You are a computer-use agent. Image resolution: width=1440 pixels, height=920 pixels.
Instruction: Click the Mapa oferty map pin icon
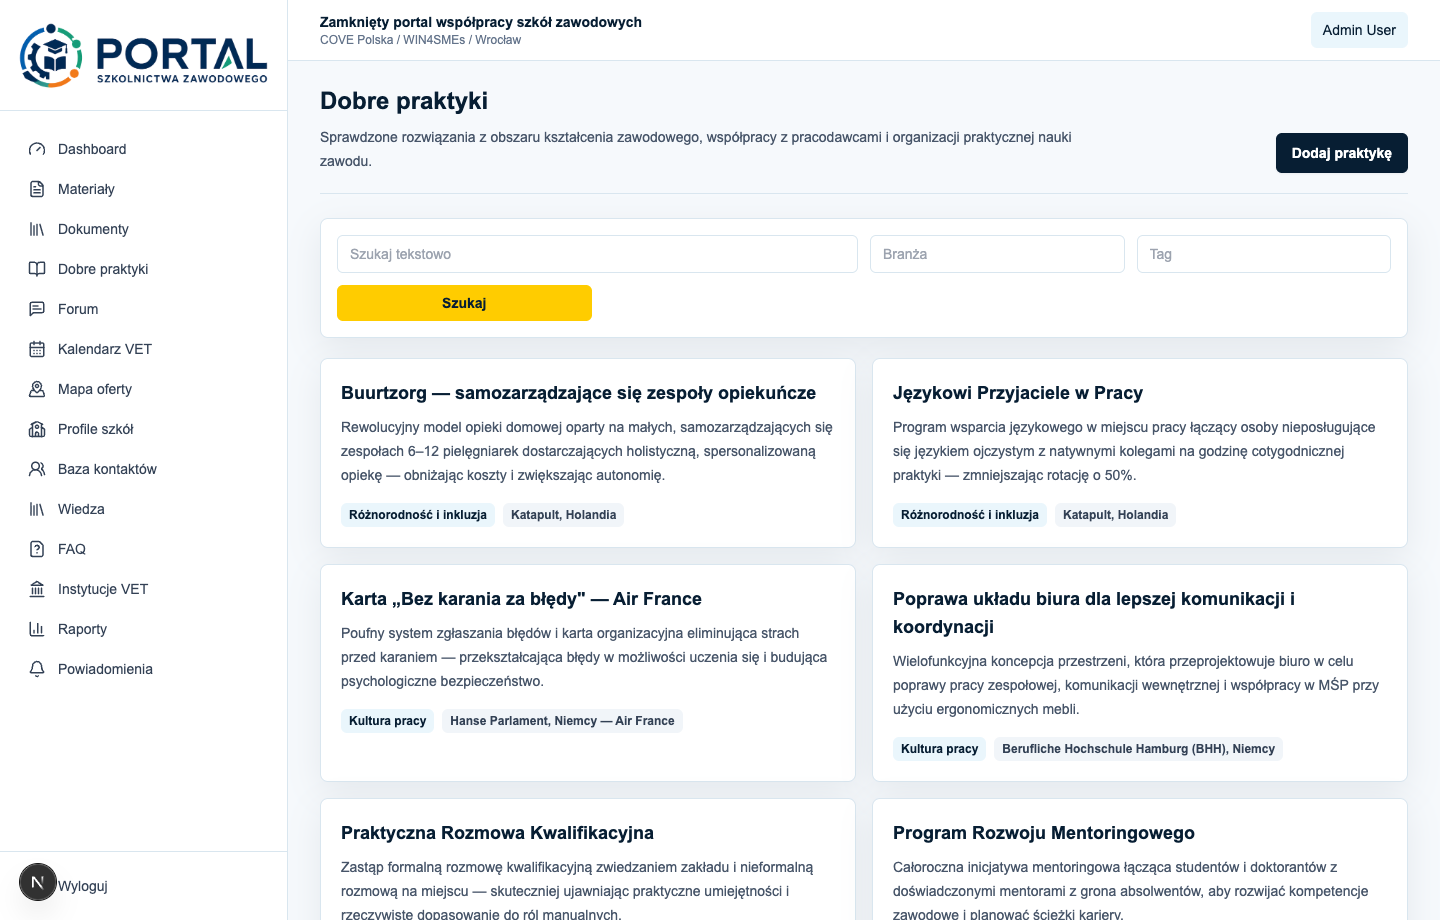(37, 389)
